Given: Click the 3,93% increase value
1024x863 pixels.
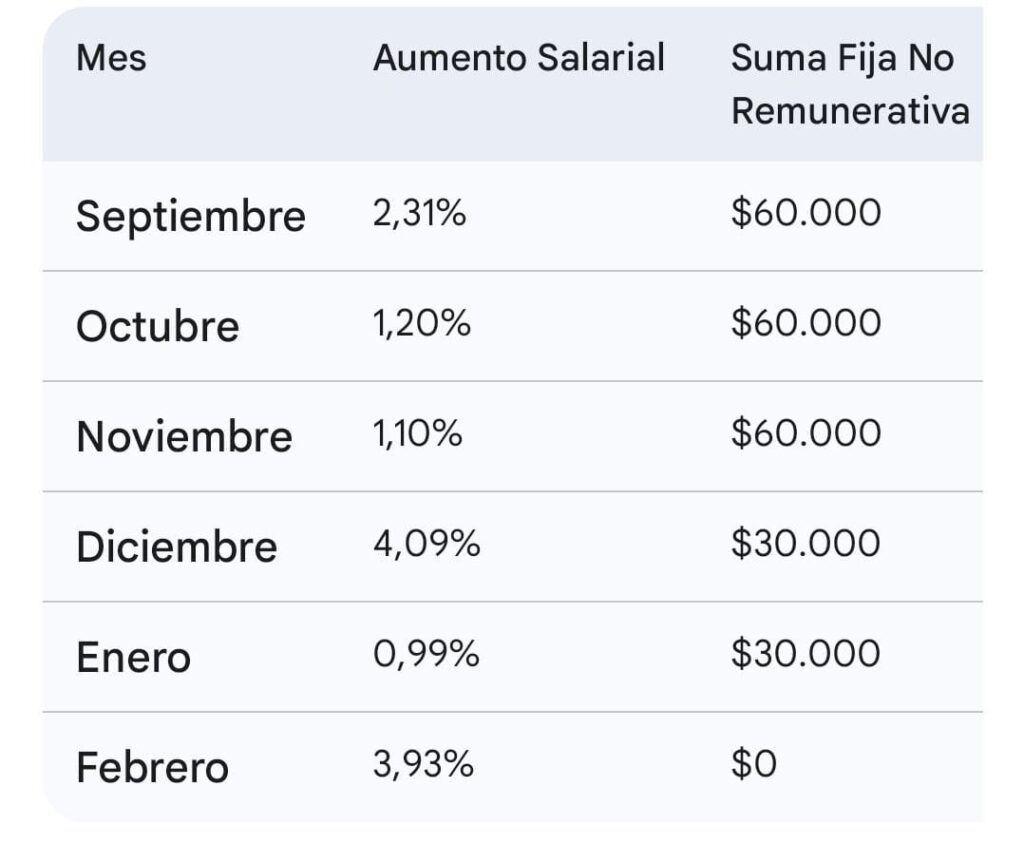Looking at the screenshot, I should tap(424, 765).
